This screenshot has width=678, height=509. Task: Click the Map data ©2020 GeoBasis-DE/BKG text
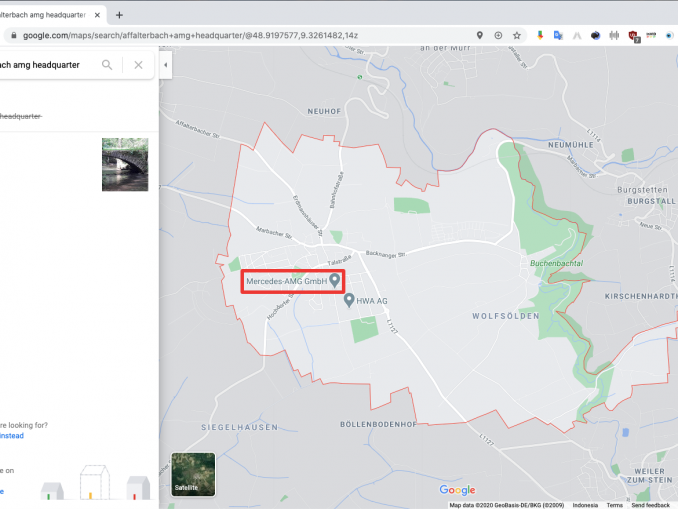point(507,505)
